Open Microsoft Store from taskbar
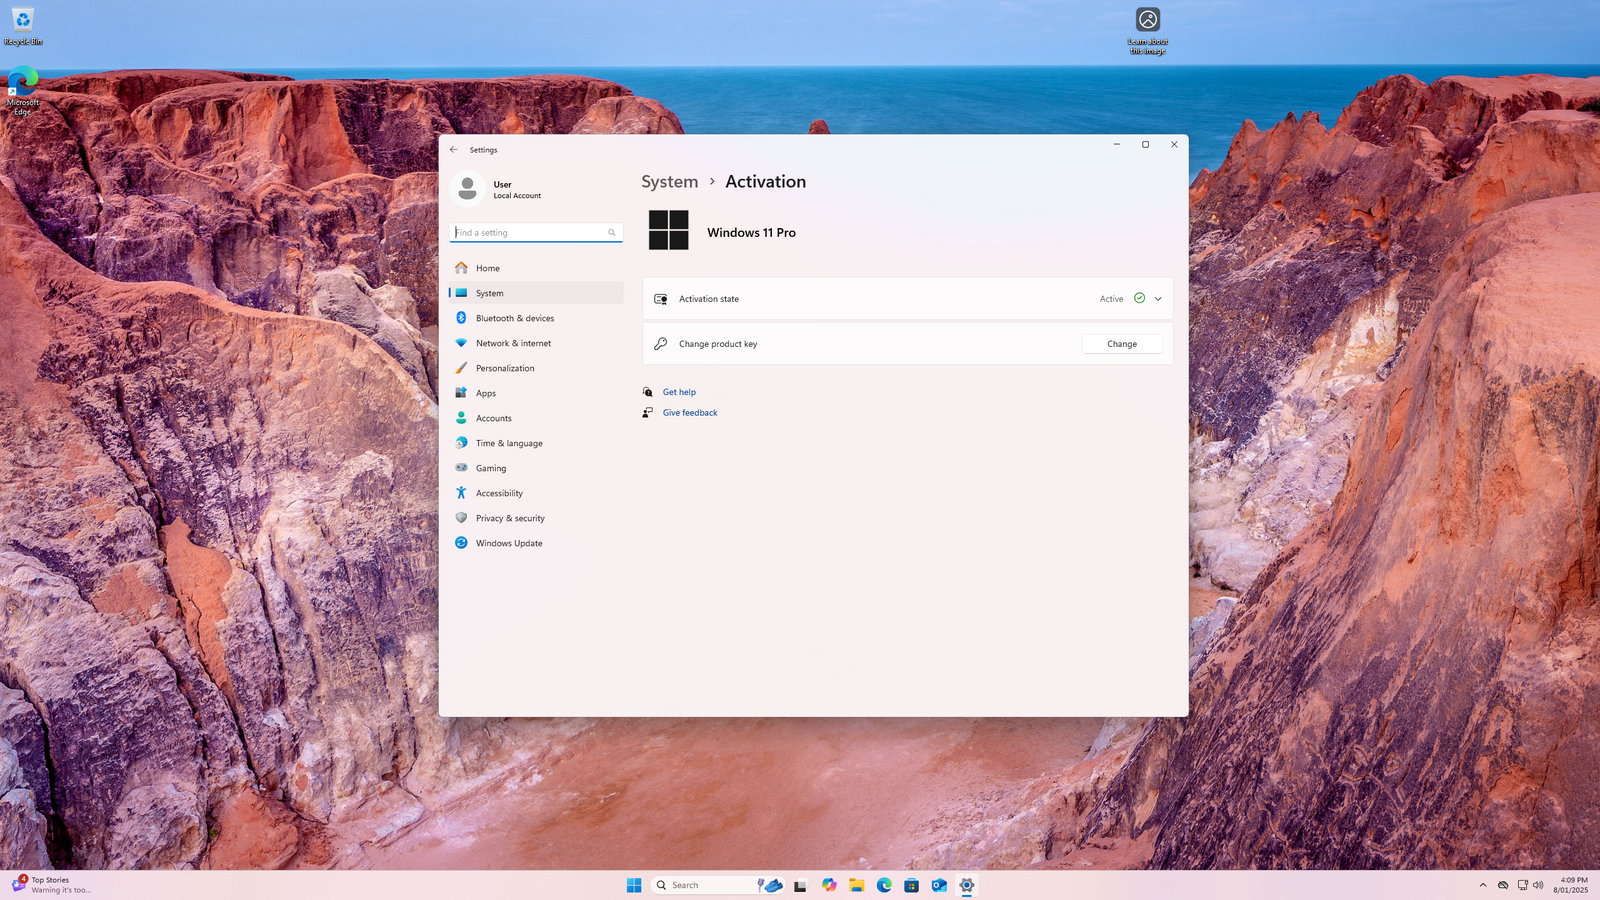This screenshot has height=900, width=1600. click(x=911, y=885)
